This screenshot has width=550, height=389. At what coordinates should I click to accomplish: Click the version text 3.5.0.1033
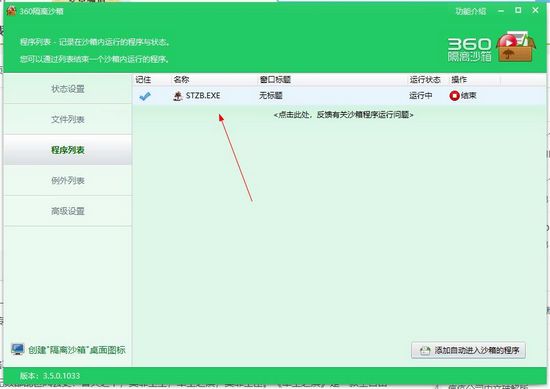tap(61, 376)
